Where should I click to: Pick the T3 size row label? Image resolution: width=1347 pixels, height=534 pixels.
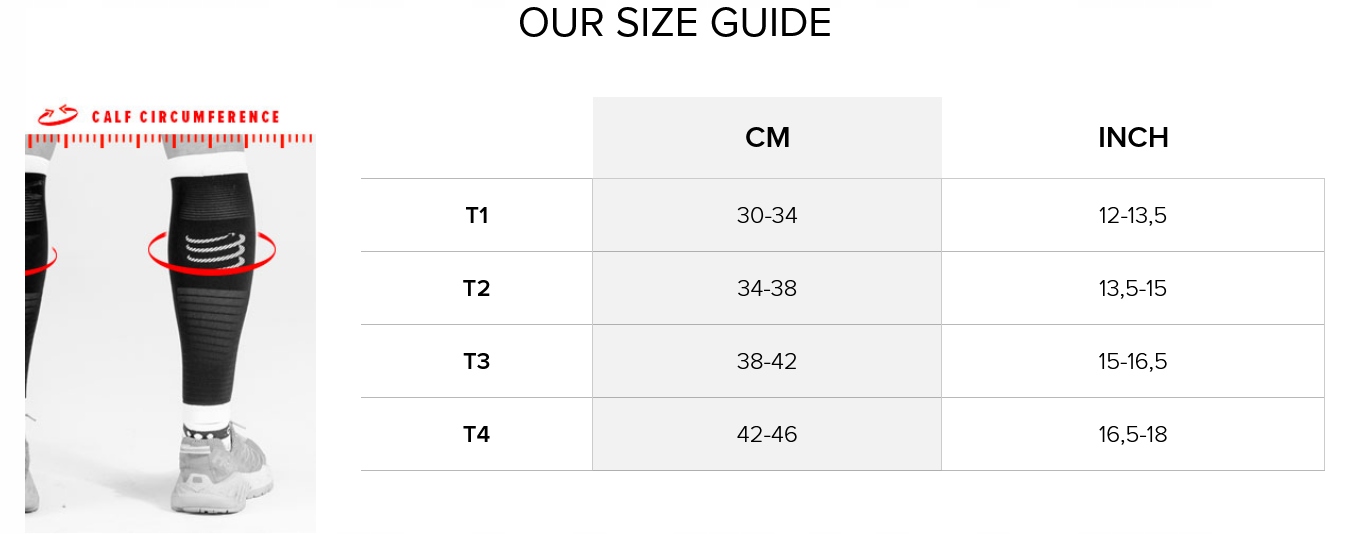(477, 361)
